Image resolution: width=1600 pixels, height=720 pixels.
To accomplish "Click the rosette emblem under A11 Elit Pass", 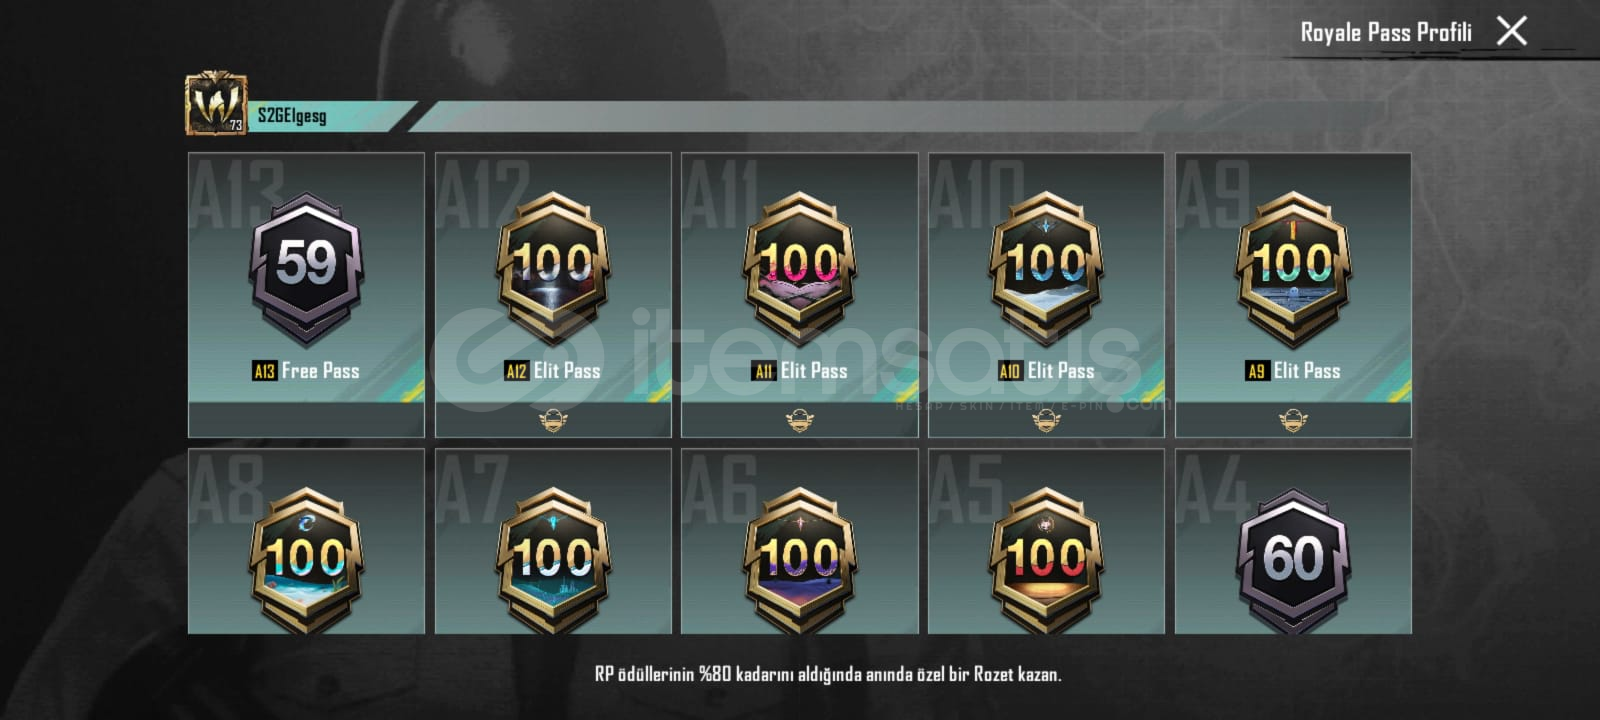I will click(799, 420).
